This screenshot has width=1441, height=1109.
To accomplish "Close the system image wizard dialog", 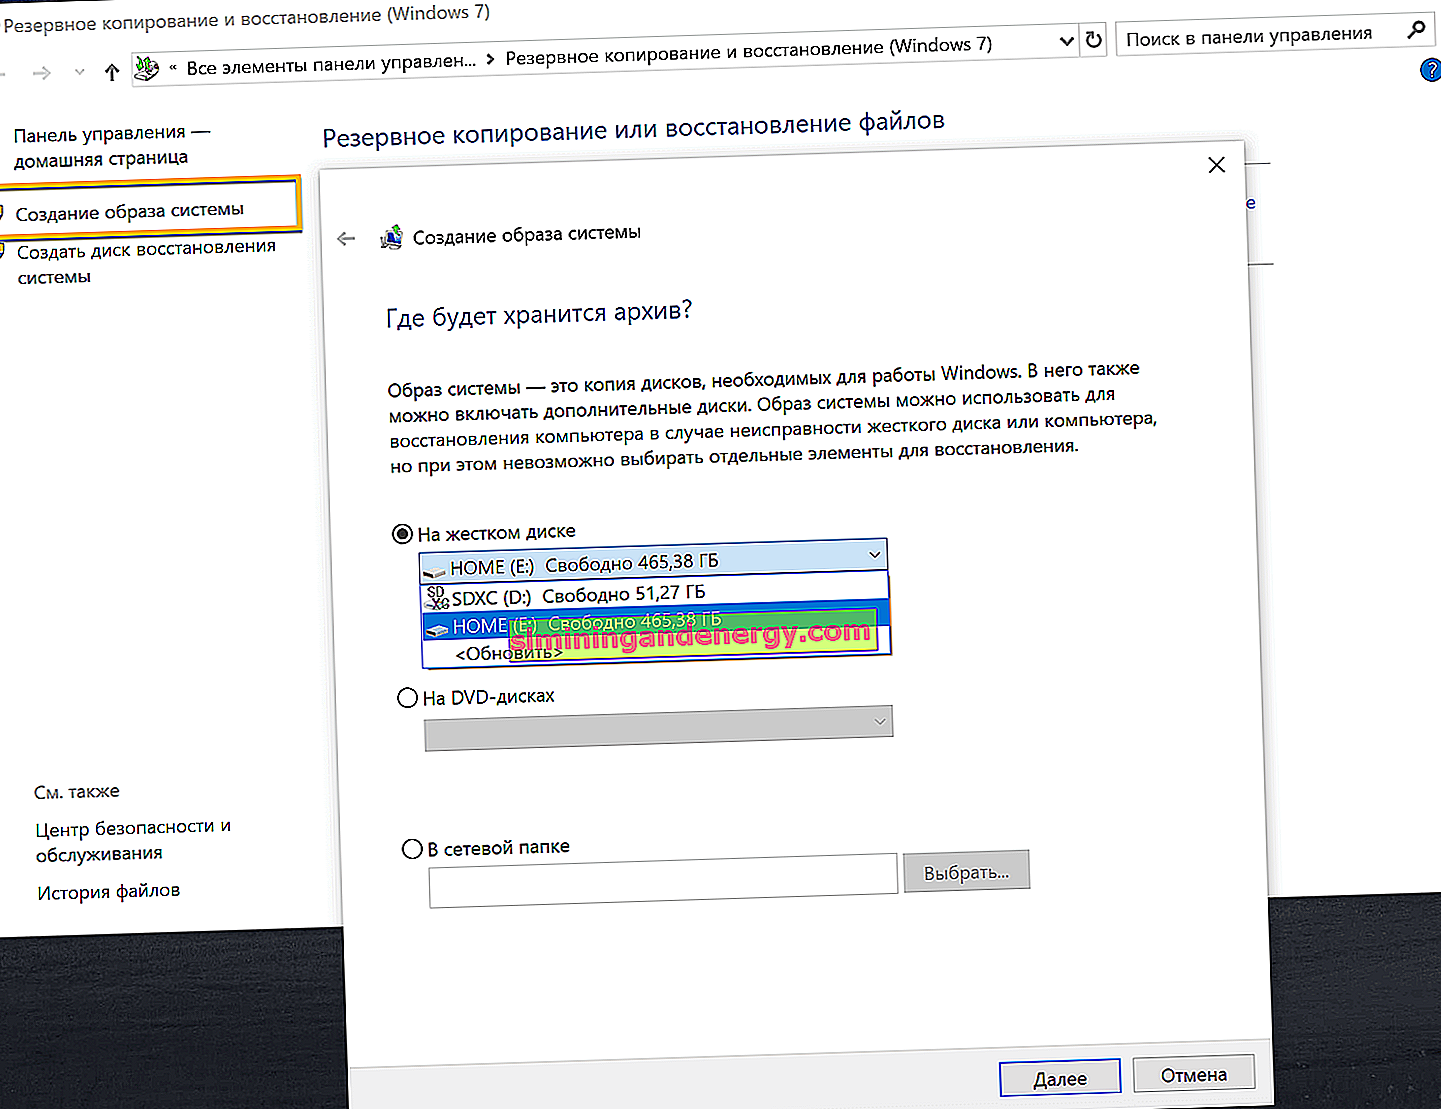I will click(x=1216, y=164).
